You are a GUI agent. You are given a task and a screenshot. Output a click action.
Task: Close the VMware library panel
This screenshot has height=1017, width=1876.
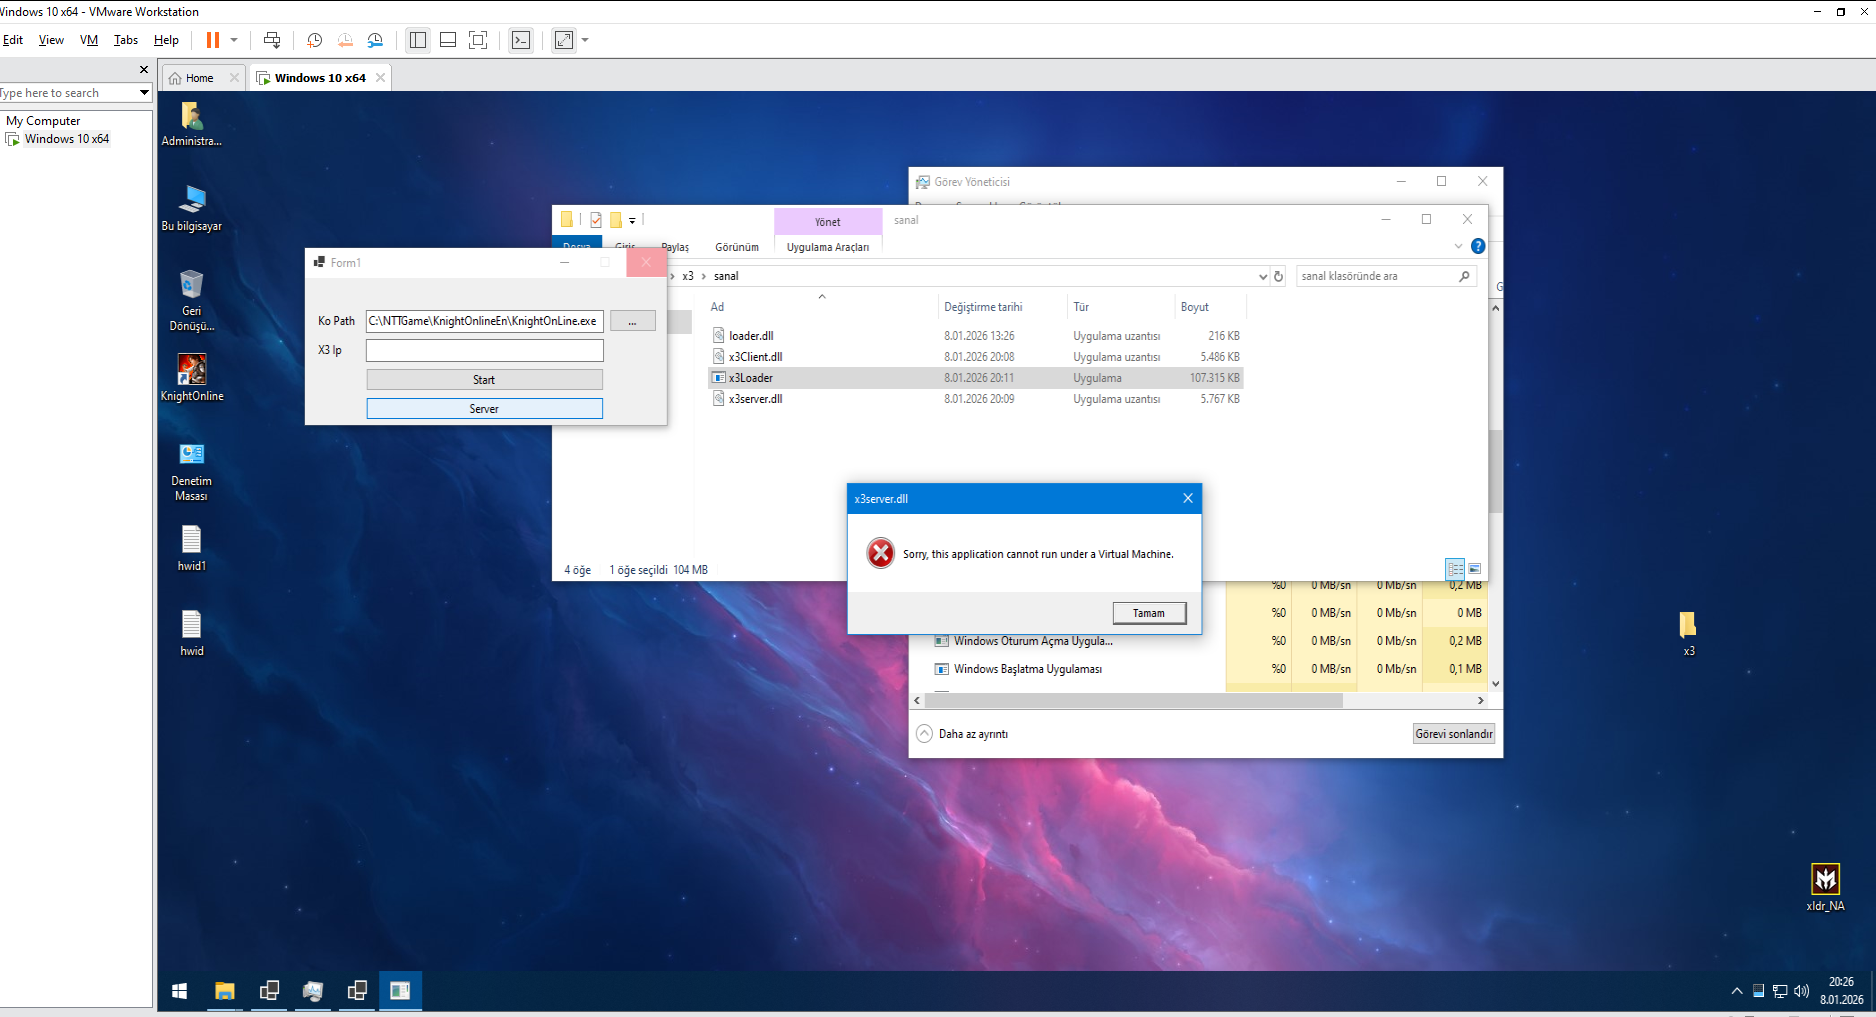tap(144, 70)
